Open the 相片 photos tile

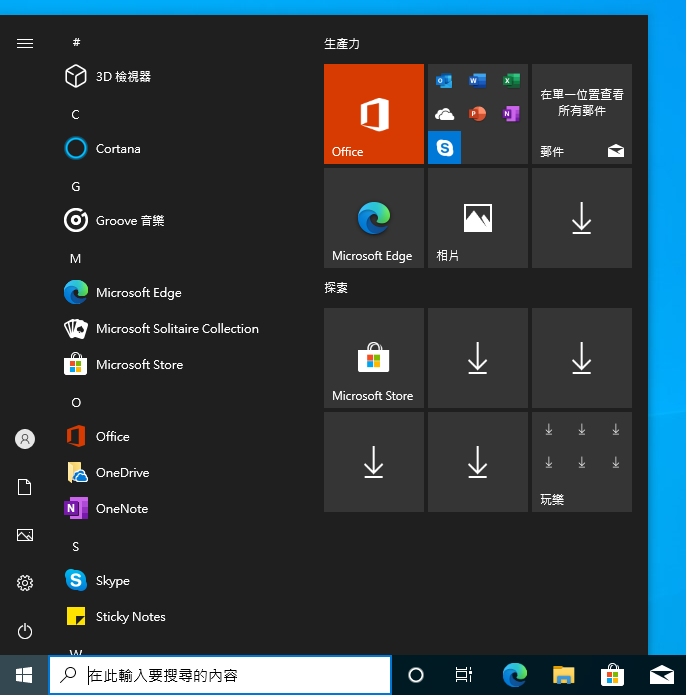tap(478, 218)
